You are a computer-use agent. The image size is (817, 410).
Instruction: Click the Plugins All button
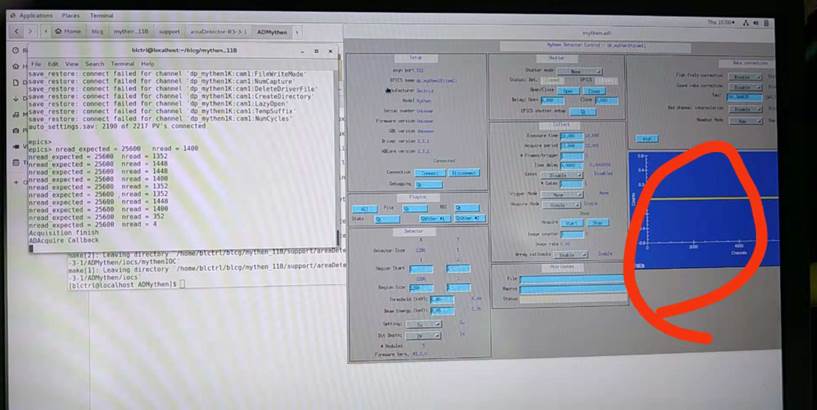click(364, 209)
